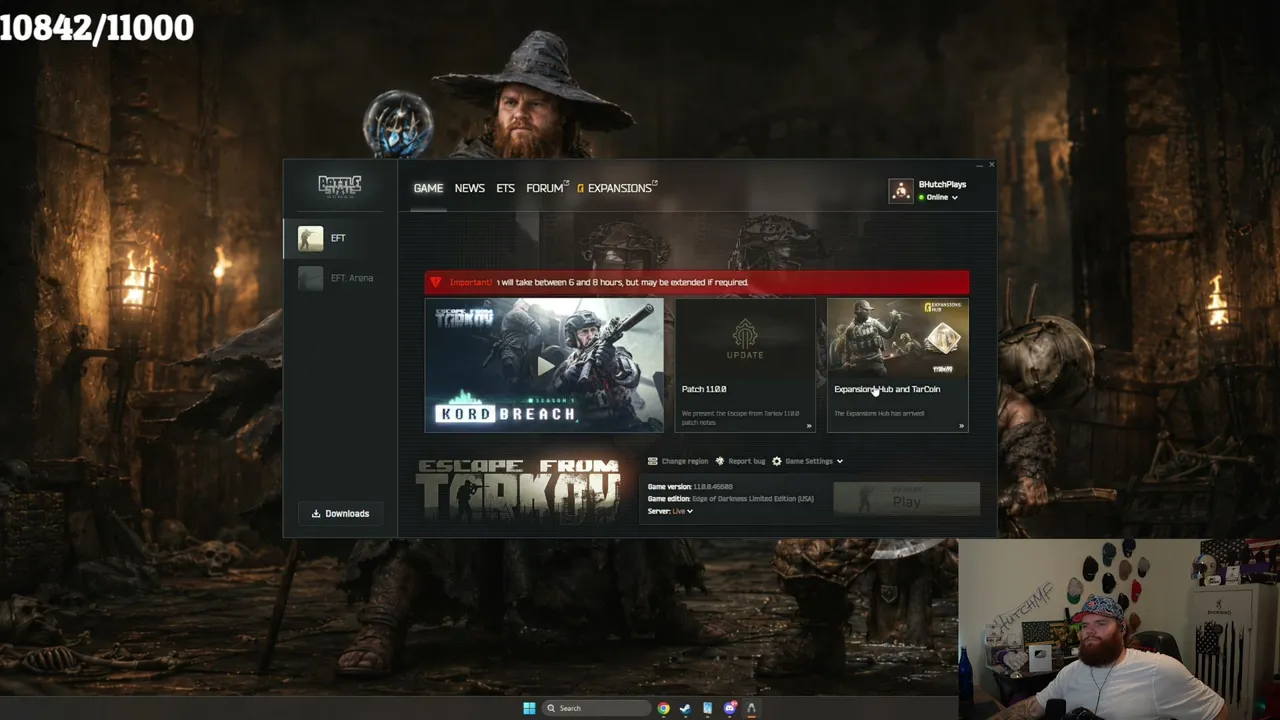The height and width of the screenshot is (720, 1280).
Task: Open the FORUM tab
Action: click(547, 188)
